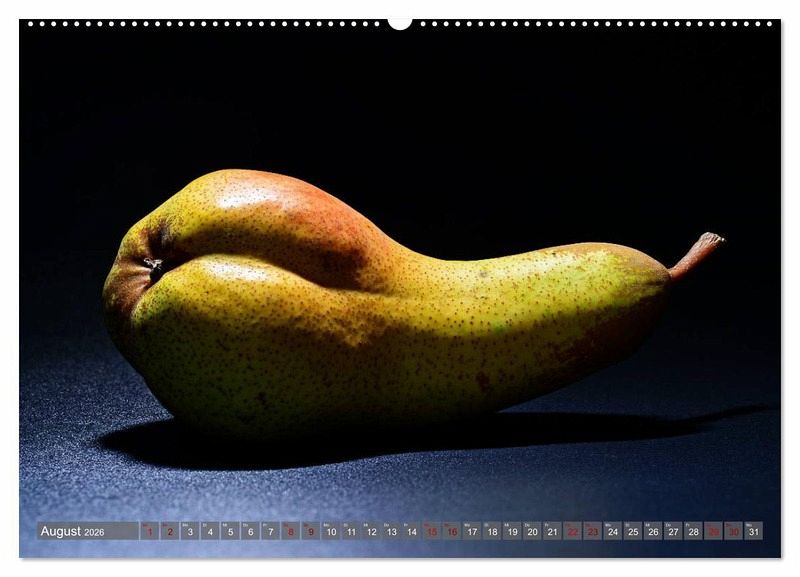Viewport: 800px width, 577px height.
Task: Select the last day cell, 31
Action: [754, 531]
